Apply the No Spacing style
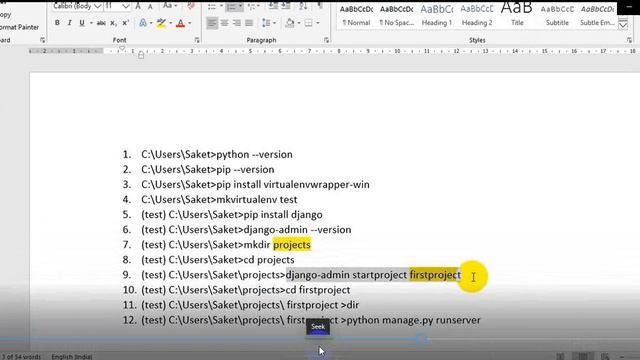This screenshot has height=360, width=640. [x=396, y=15]
